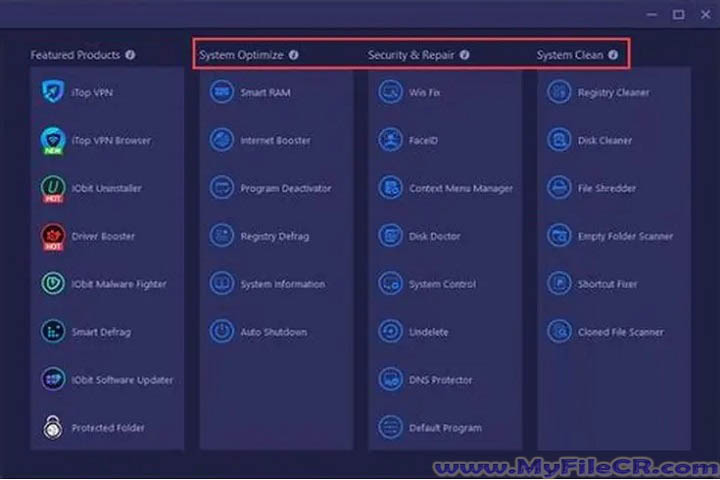
Task: Choose the "Undelete" label
Action: click(x=428, y=332)
